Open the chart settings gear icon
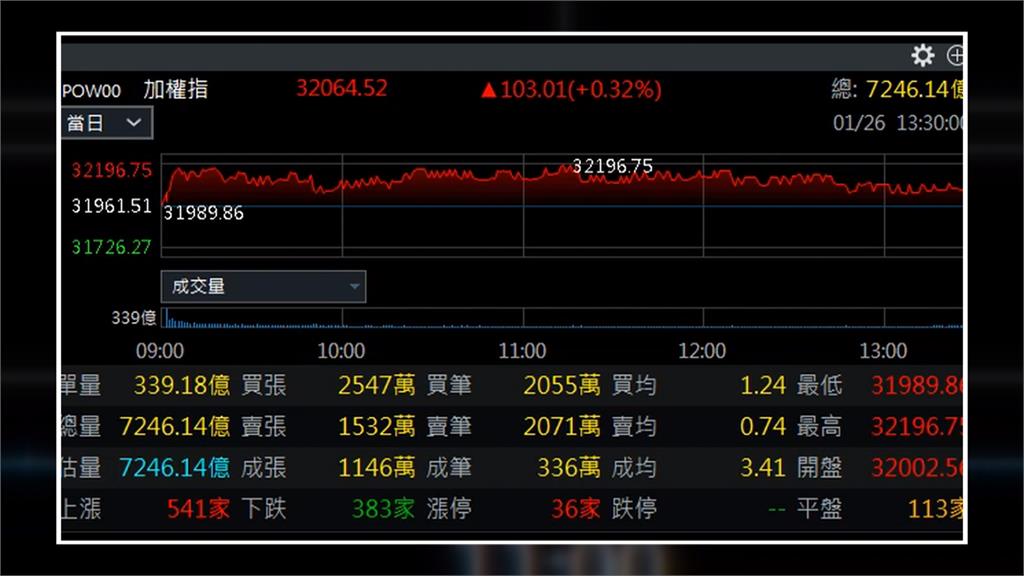Viewport: 1024px width, 576px height. pos(921,55)
